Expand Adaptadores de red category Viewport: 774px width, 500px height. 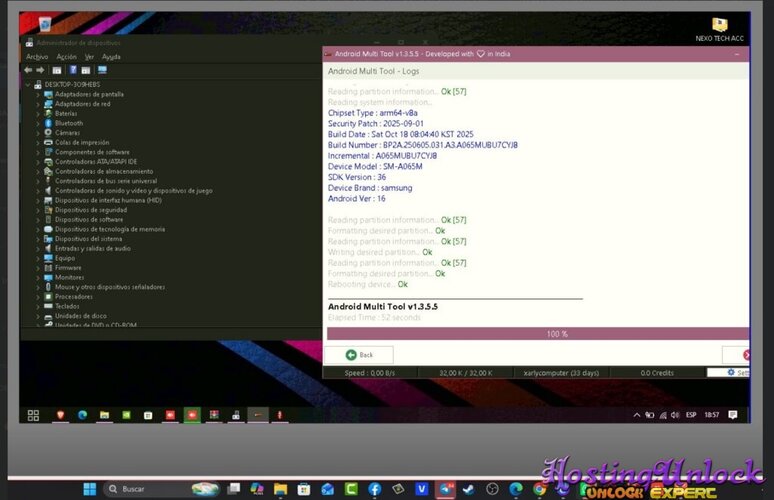38,104
